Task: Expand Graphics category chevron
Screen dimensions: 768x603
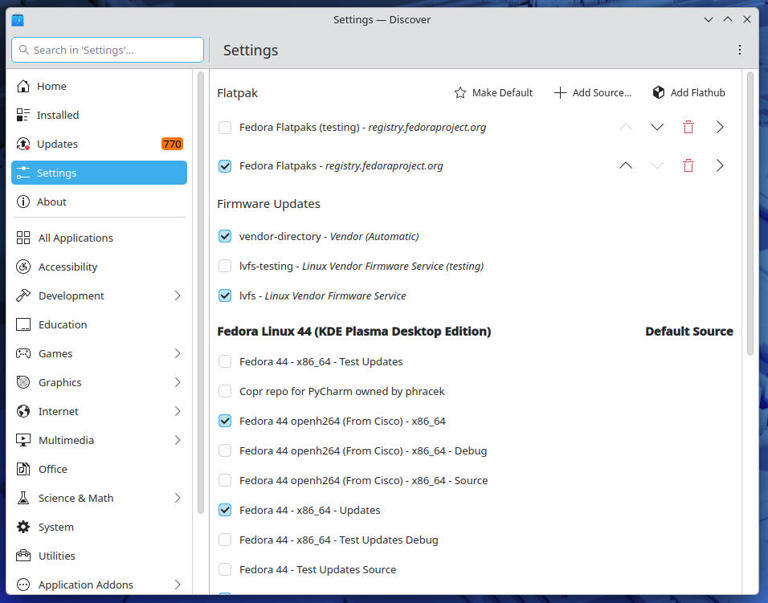Action: click(x=177, y=383)
